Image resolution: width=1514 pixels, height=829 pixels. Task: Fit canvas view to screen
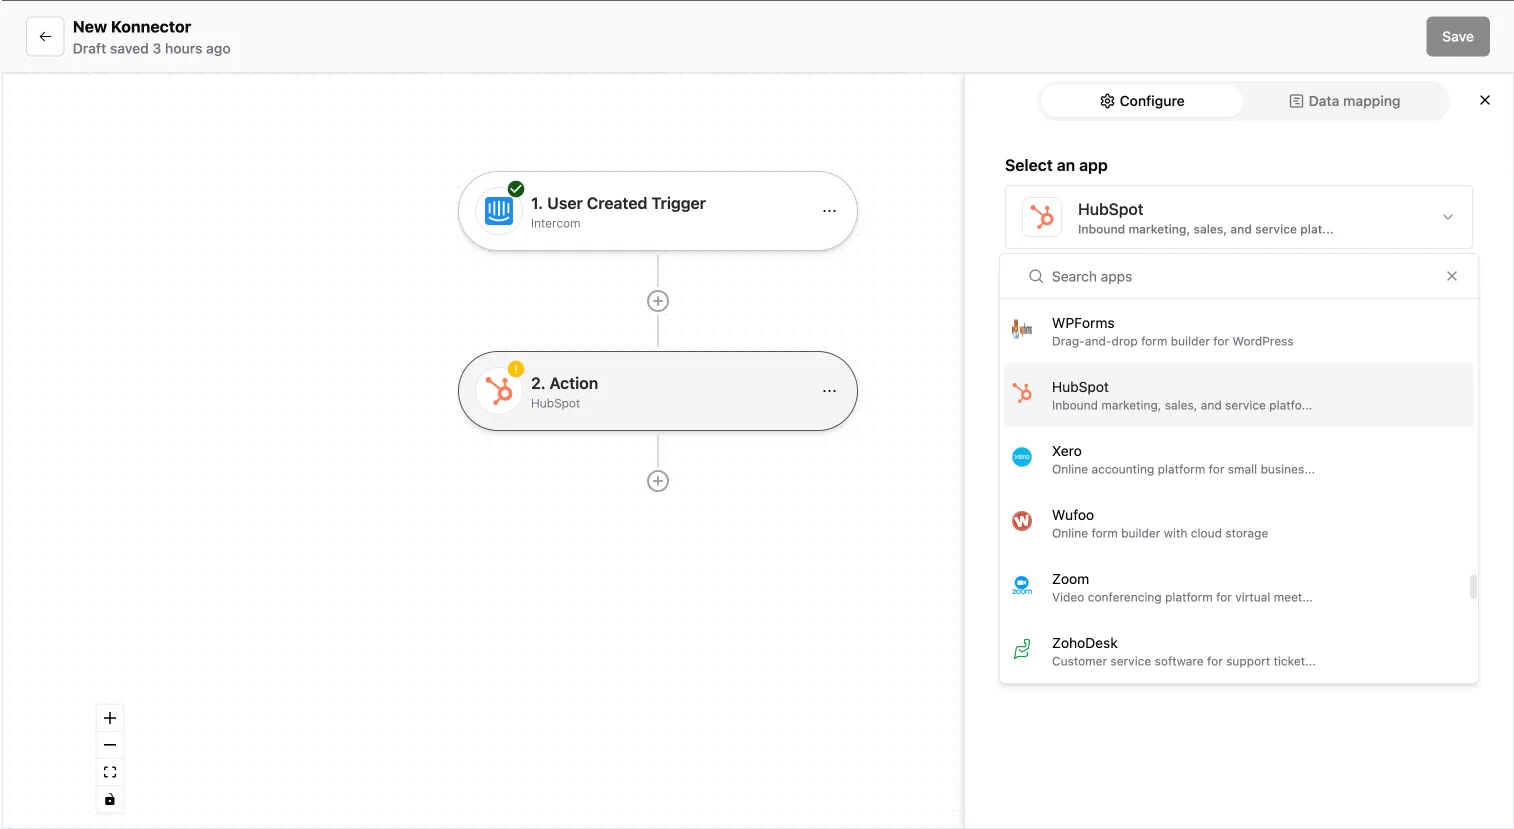[x=110, y=772]
